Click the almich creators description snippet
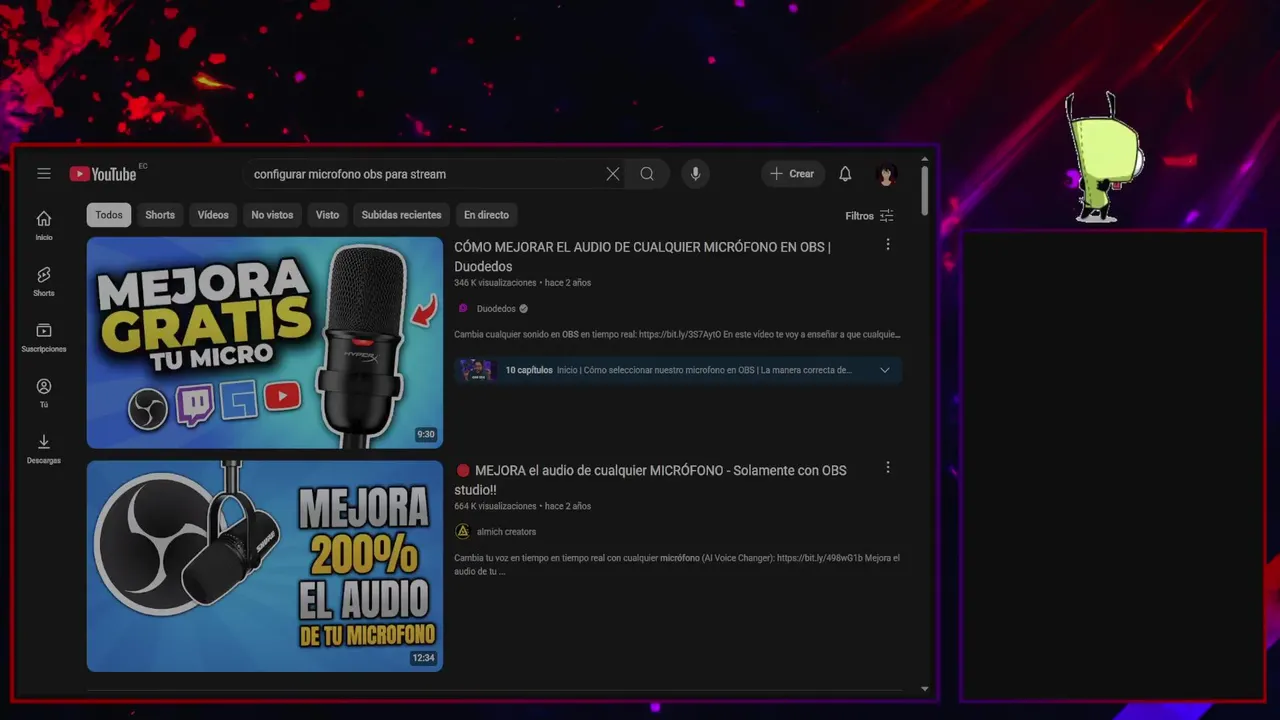This screenshot has width=1280, height=720. coord(677,564)
